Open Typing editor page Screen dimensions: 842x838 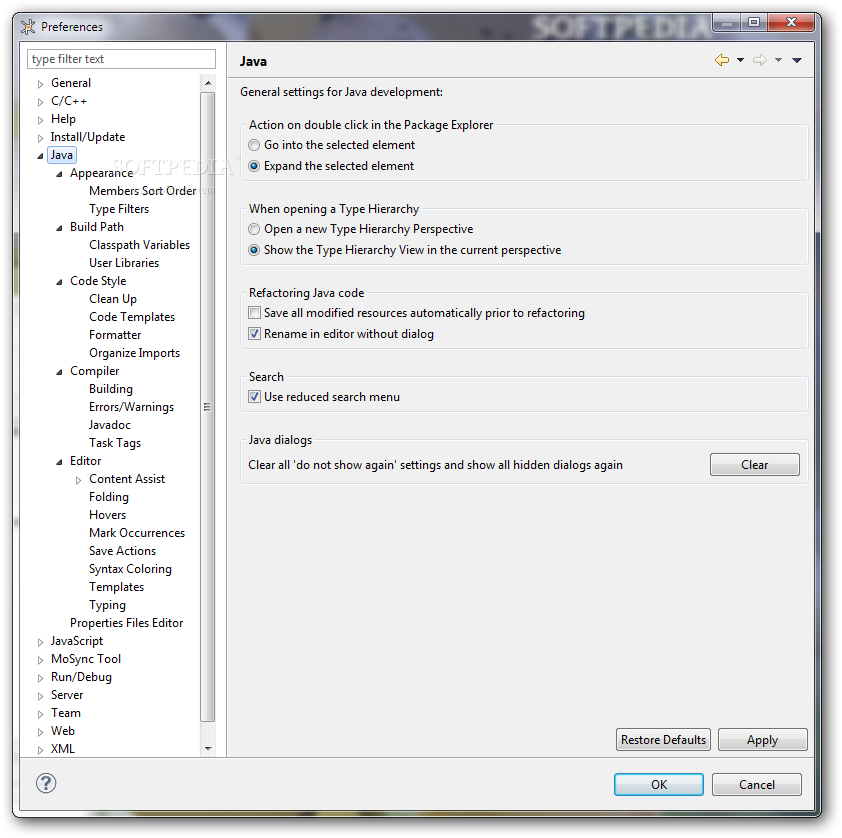[107, 604]
